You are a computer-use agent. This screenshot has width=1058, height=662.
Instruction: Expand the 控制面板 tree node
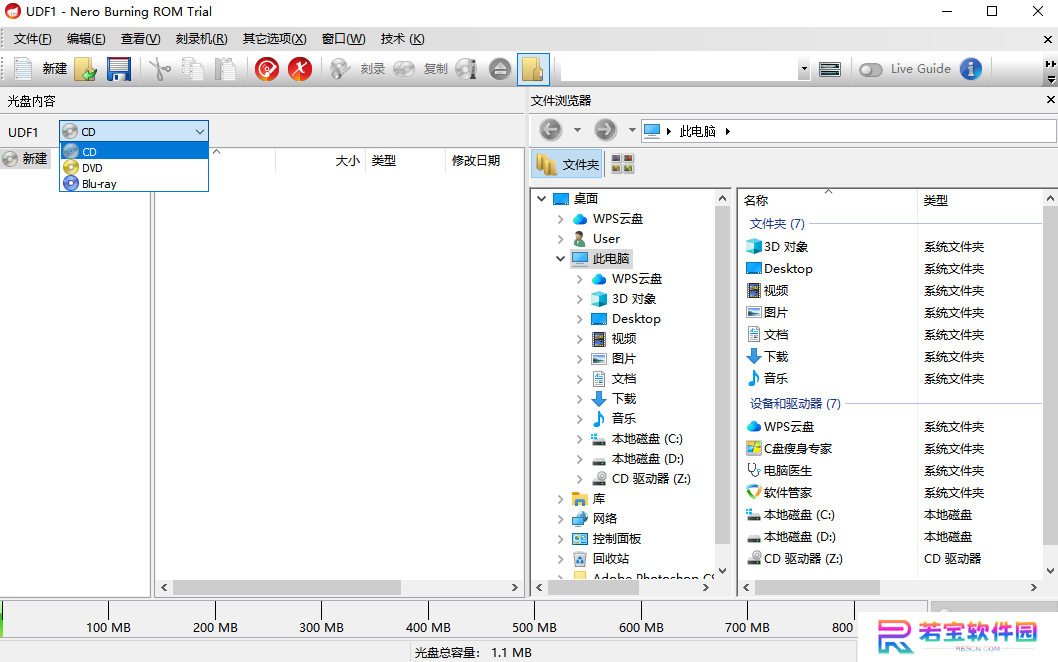560,539
